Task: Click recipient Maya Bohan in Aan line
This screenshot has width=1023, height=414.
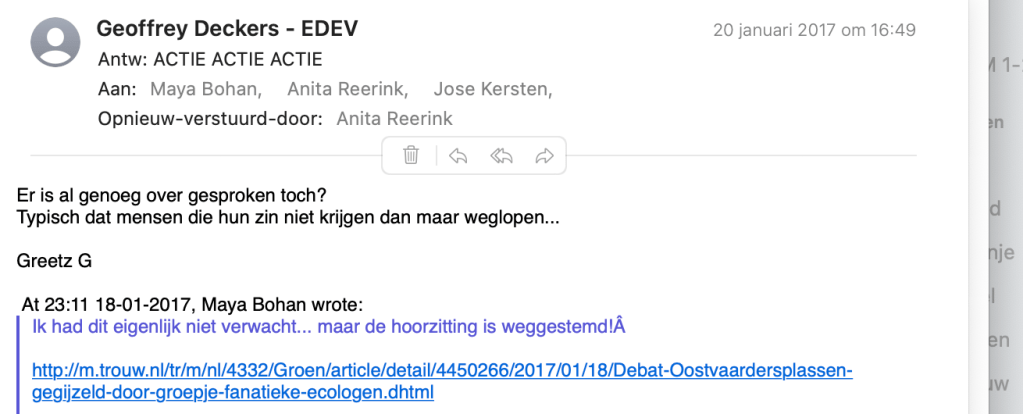Action: [206, 89]
